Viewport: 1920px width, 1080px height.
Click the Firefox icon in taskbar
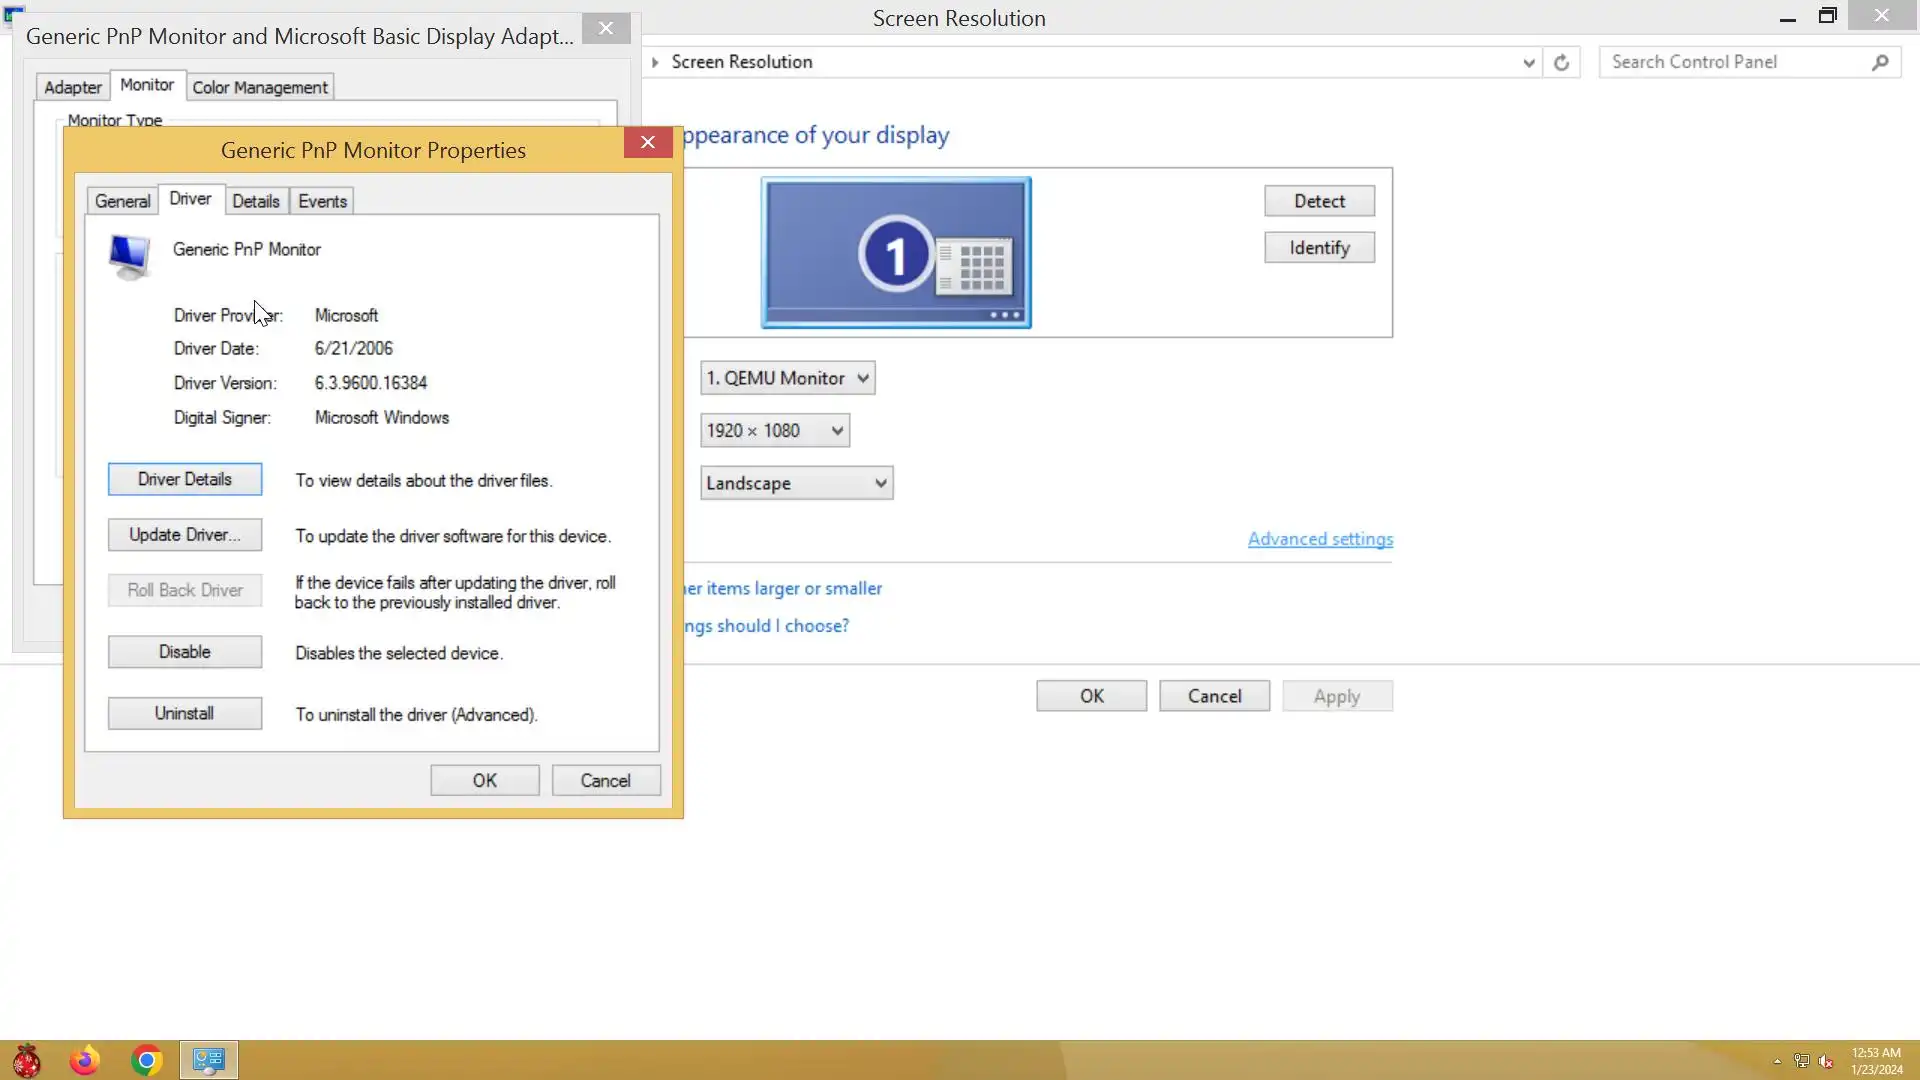(x=85, y=1060)
